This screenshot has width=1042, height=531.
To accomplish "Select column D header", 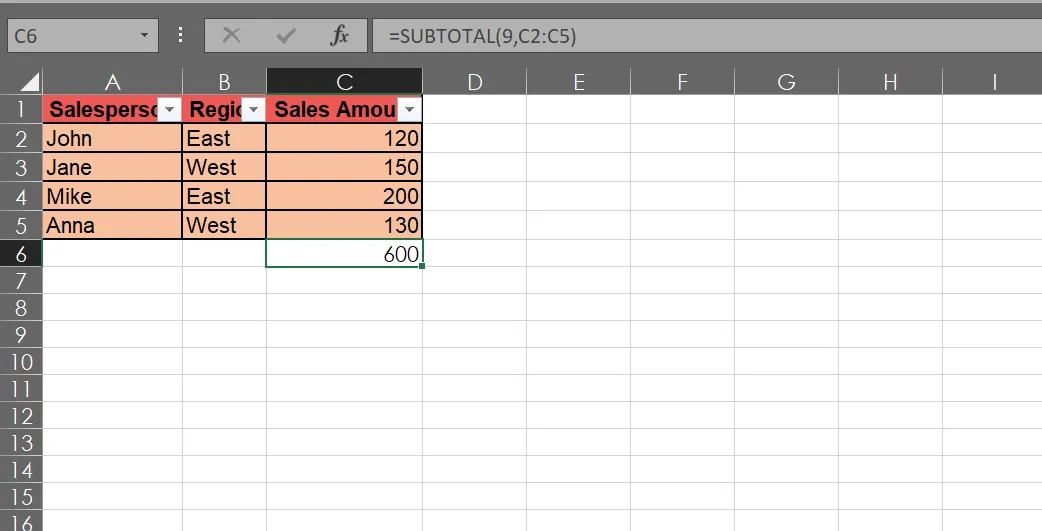I will (x=474, y=82).
